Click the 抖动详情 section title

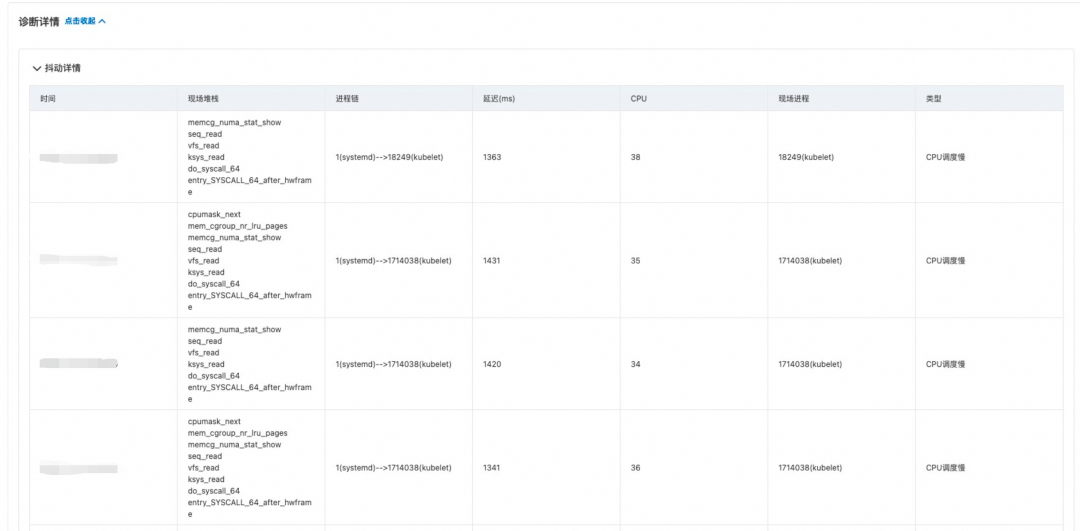[64, 69]
